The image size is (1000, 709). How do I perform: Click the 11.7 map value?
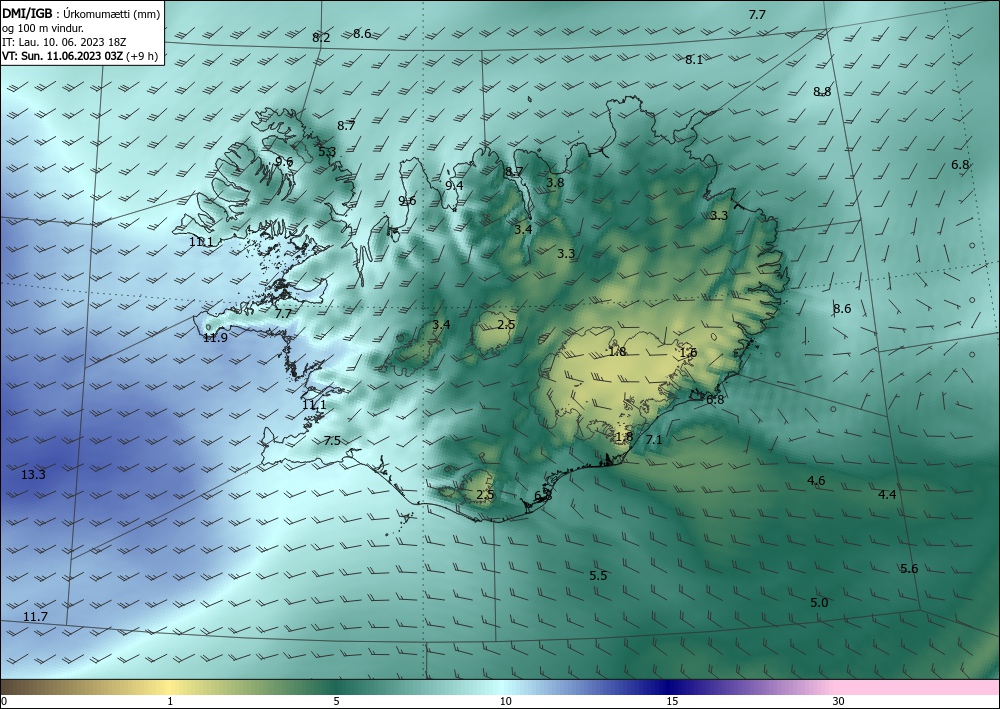[x=35, y=617]
